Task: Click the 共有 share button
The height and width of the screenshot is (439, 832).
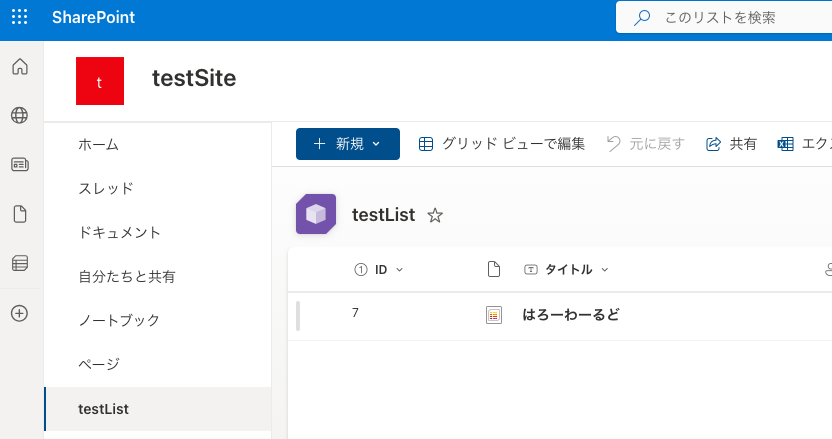Action: [x=731, y=144]
